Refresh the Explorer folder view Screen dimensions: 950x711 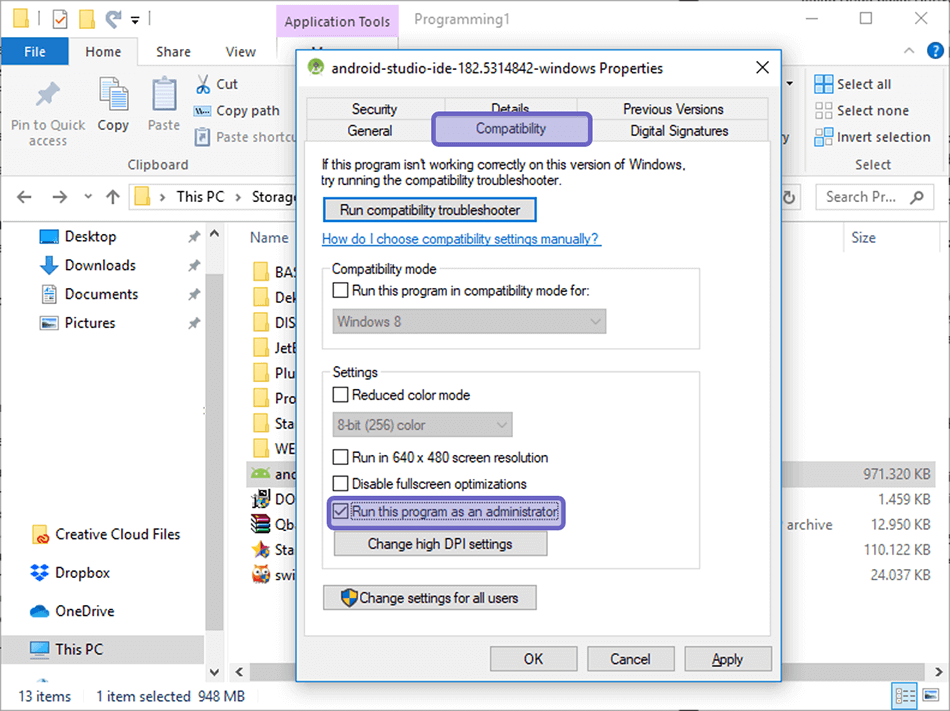click(789, 197)
